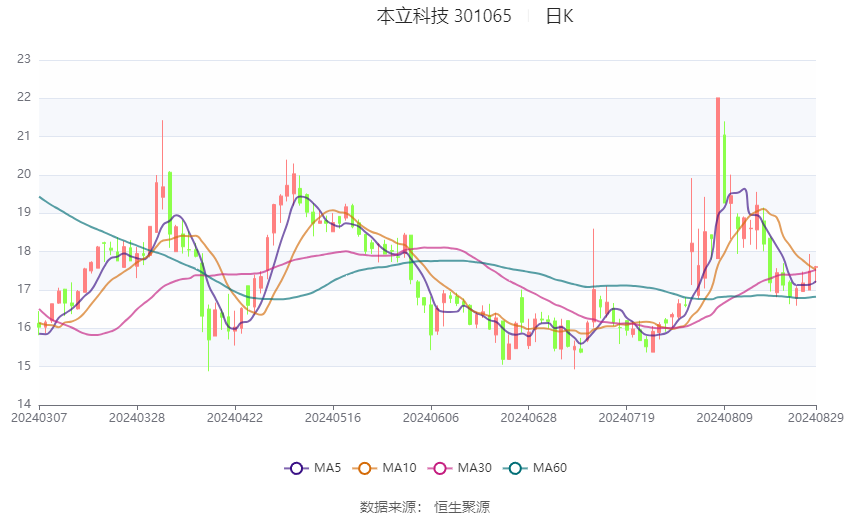The width and height of the screenshot is (850, 517).
Task: Click the y-axis value 21
Action: (24, 136)
